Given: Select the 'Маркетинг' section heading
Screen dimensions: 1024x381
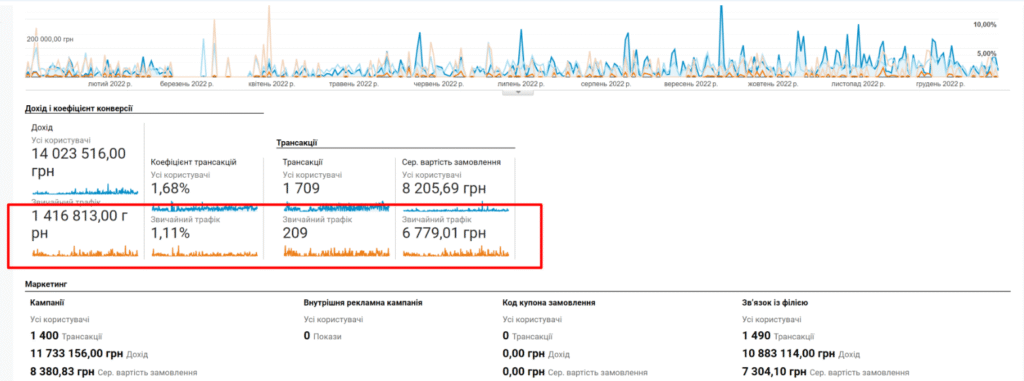Looking at the screenshot, I should [x=47, y=285].
